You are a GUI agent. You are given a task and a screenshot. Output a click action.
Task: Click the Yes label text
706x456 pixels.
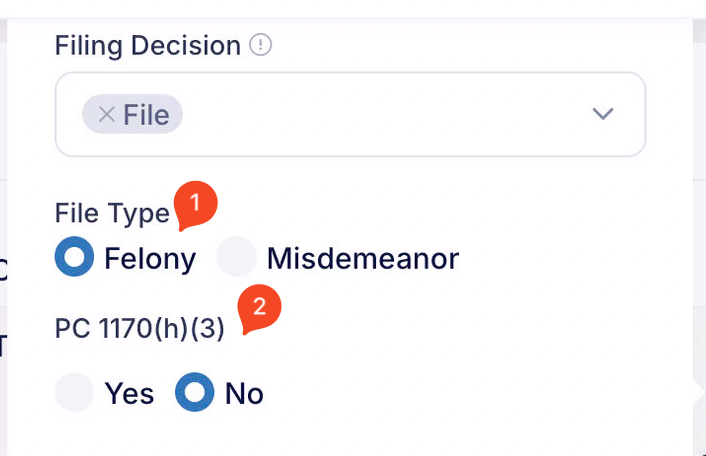coord(129,393)
